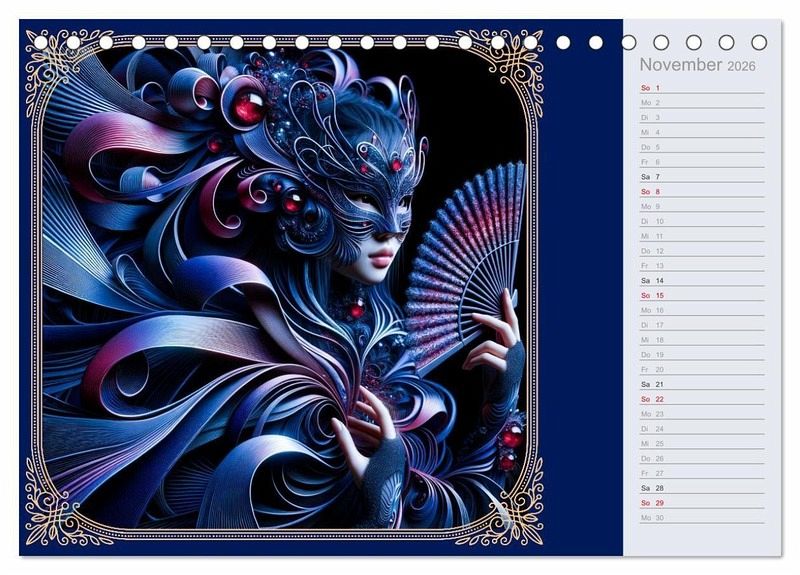
Task: Click the date row Mi 25
Action: (x=702, y=443)
